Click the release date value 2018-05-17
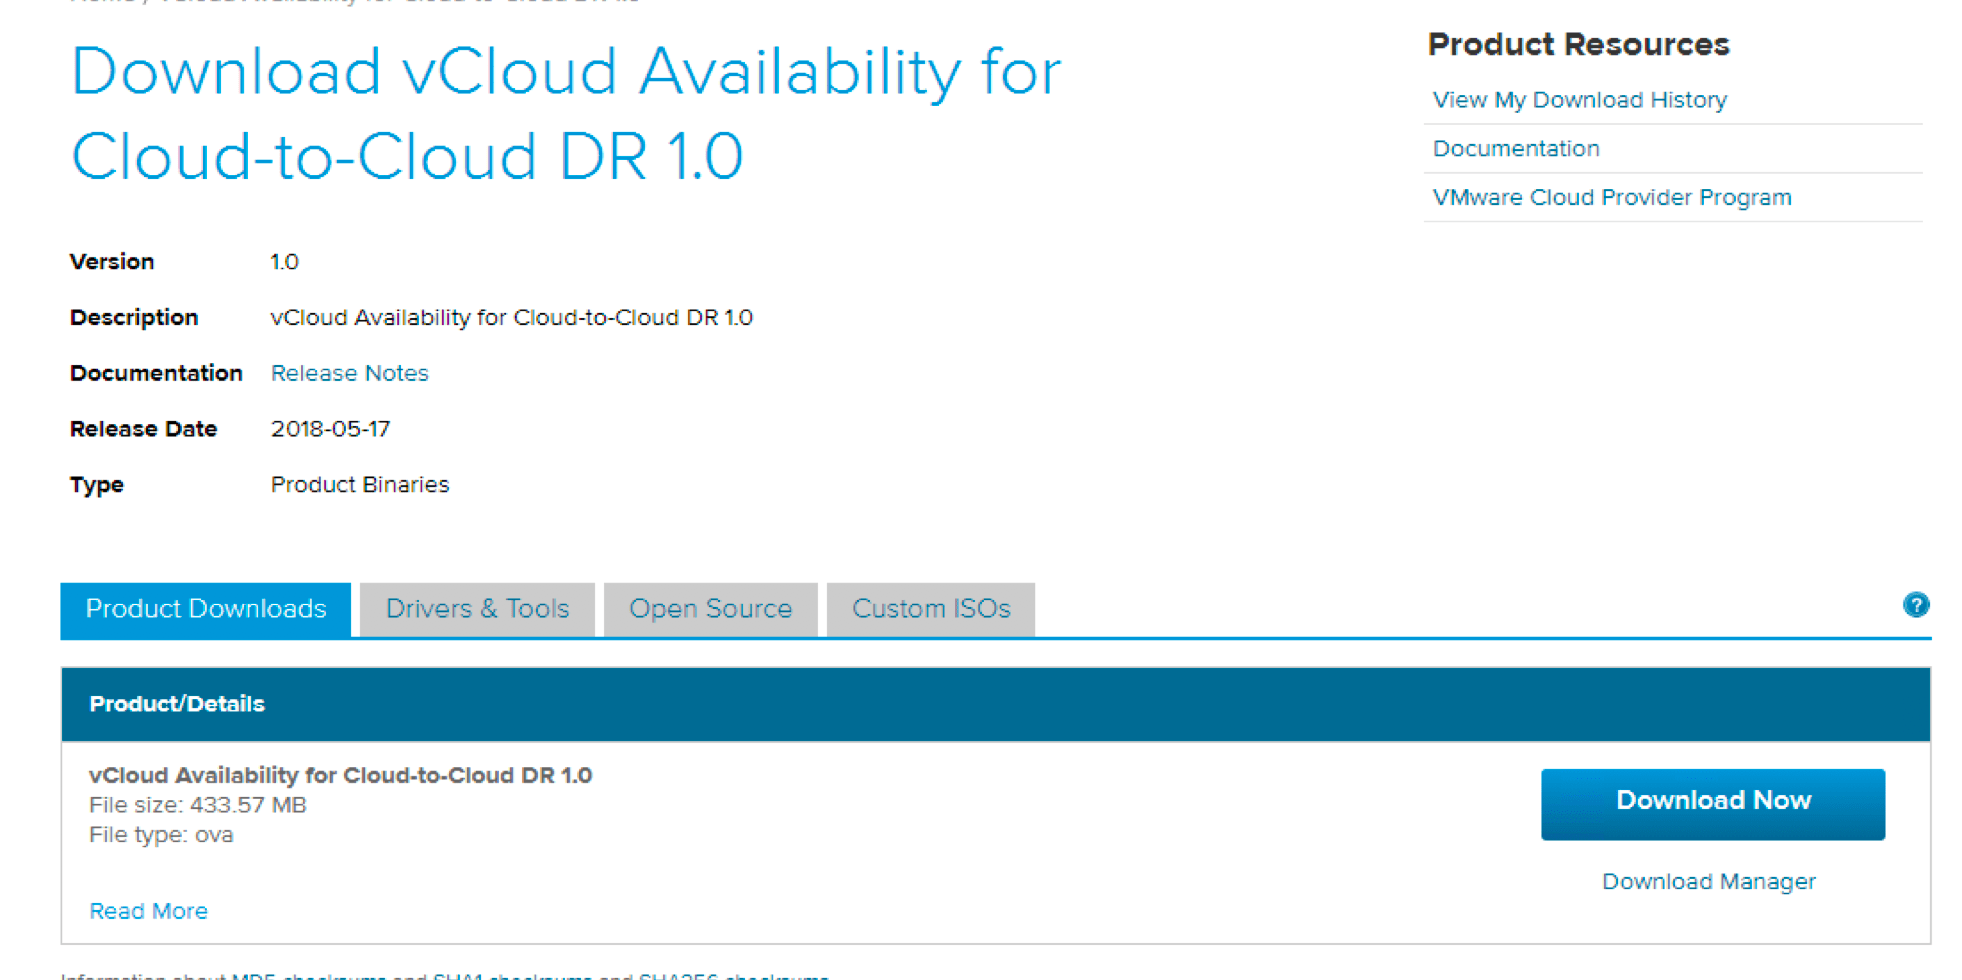The image size is (1962, 980). [330, 429]
